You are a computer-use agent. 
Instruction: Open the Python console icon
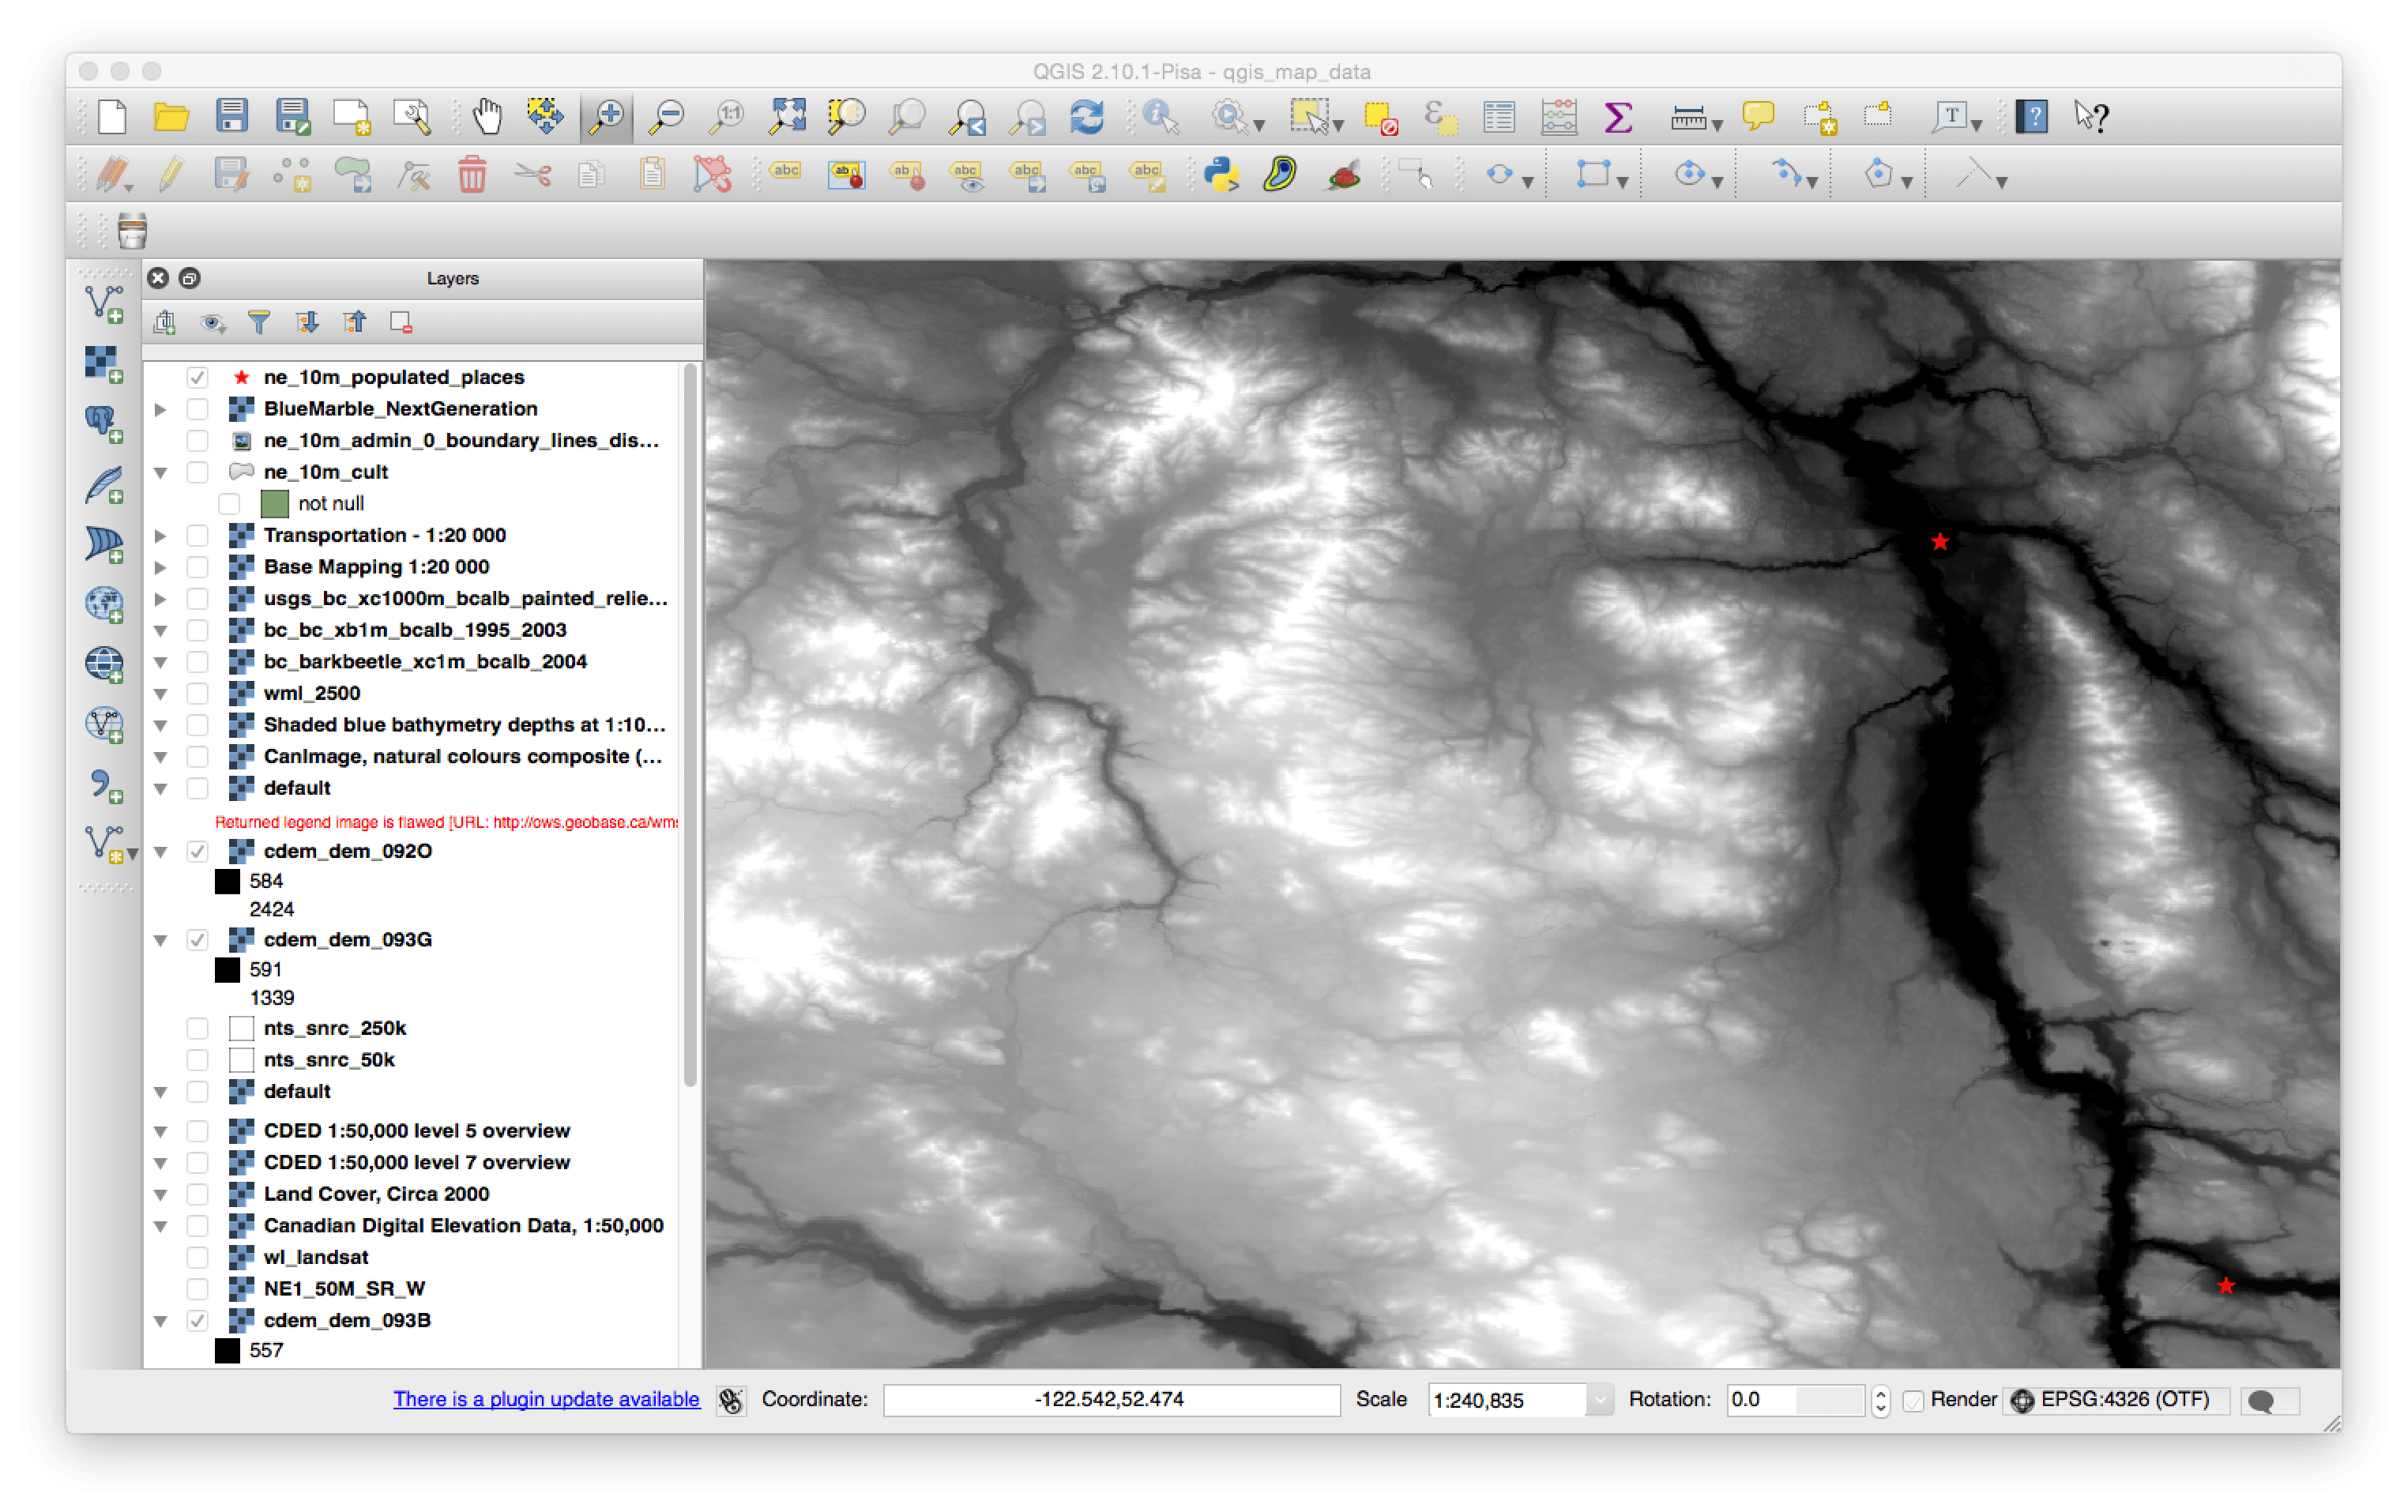click(1221, 175)
